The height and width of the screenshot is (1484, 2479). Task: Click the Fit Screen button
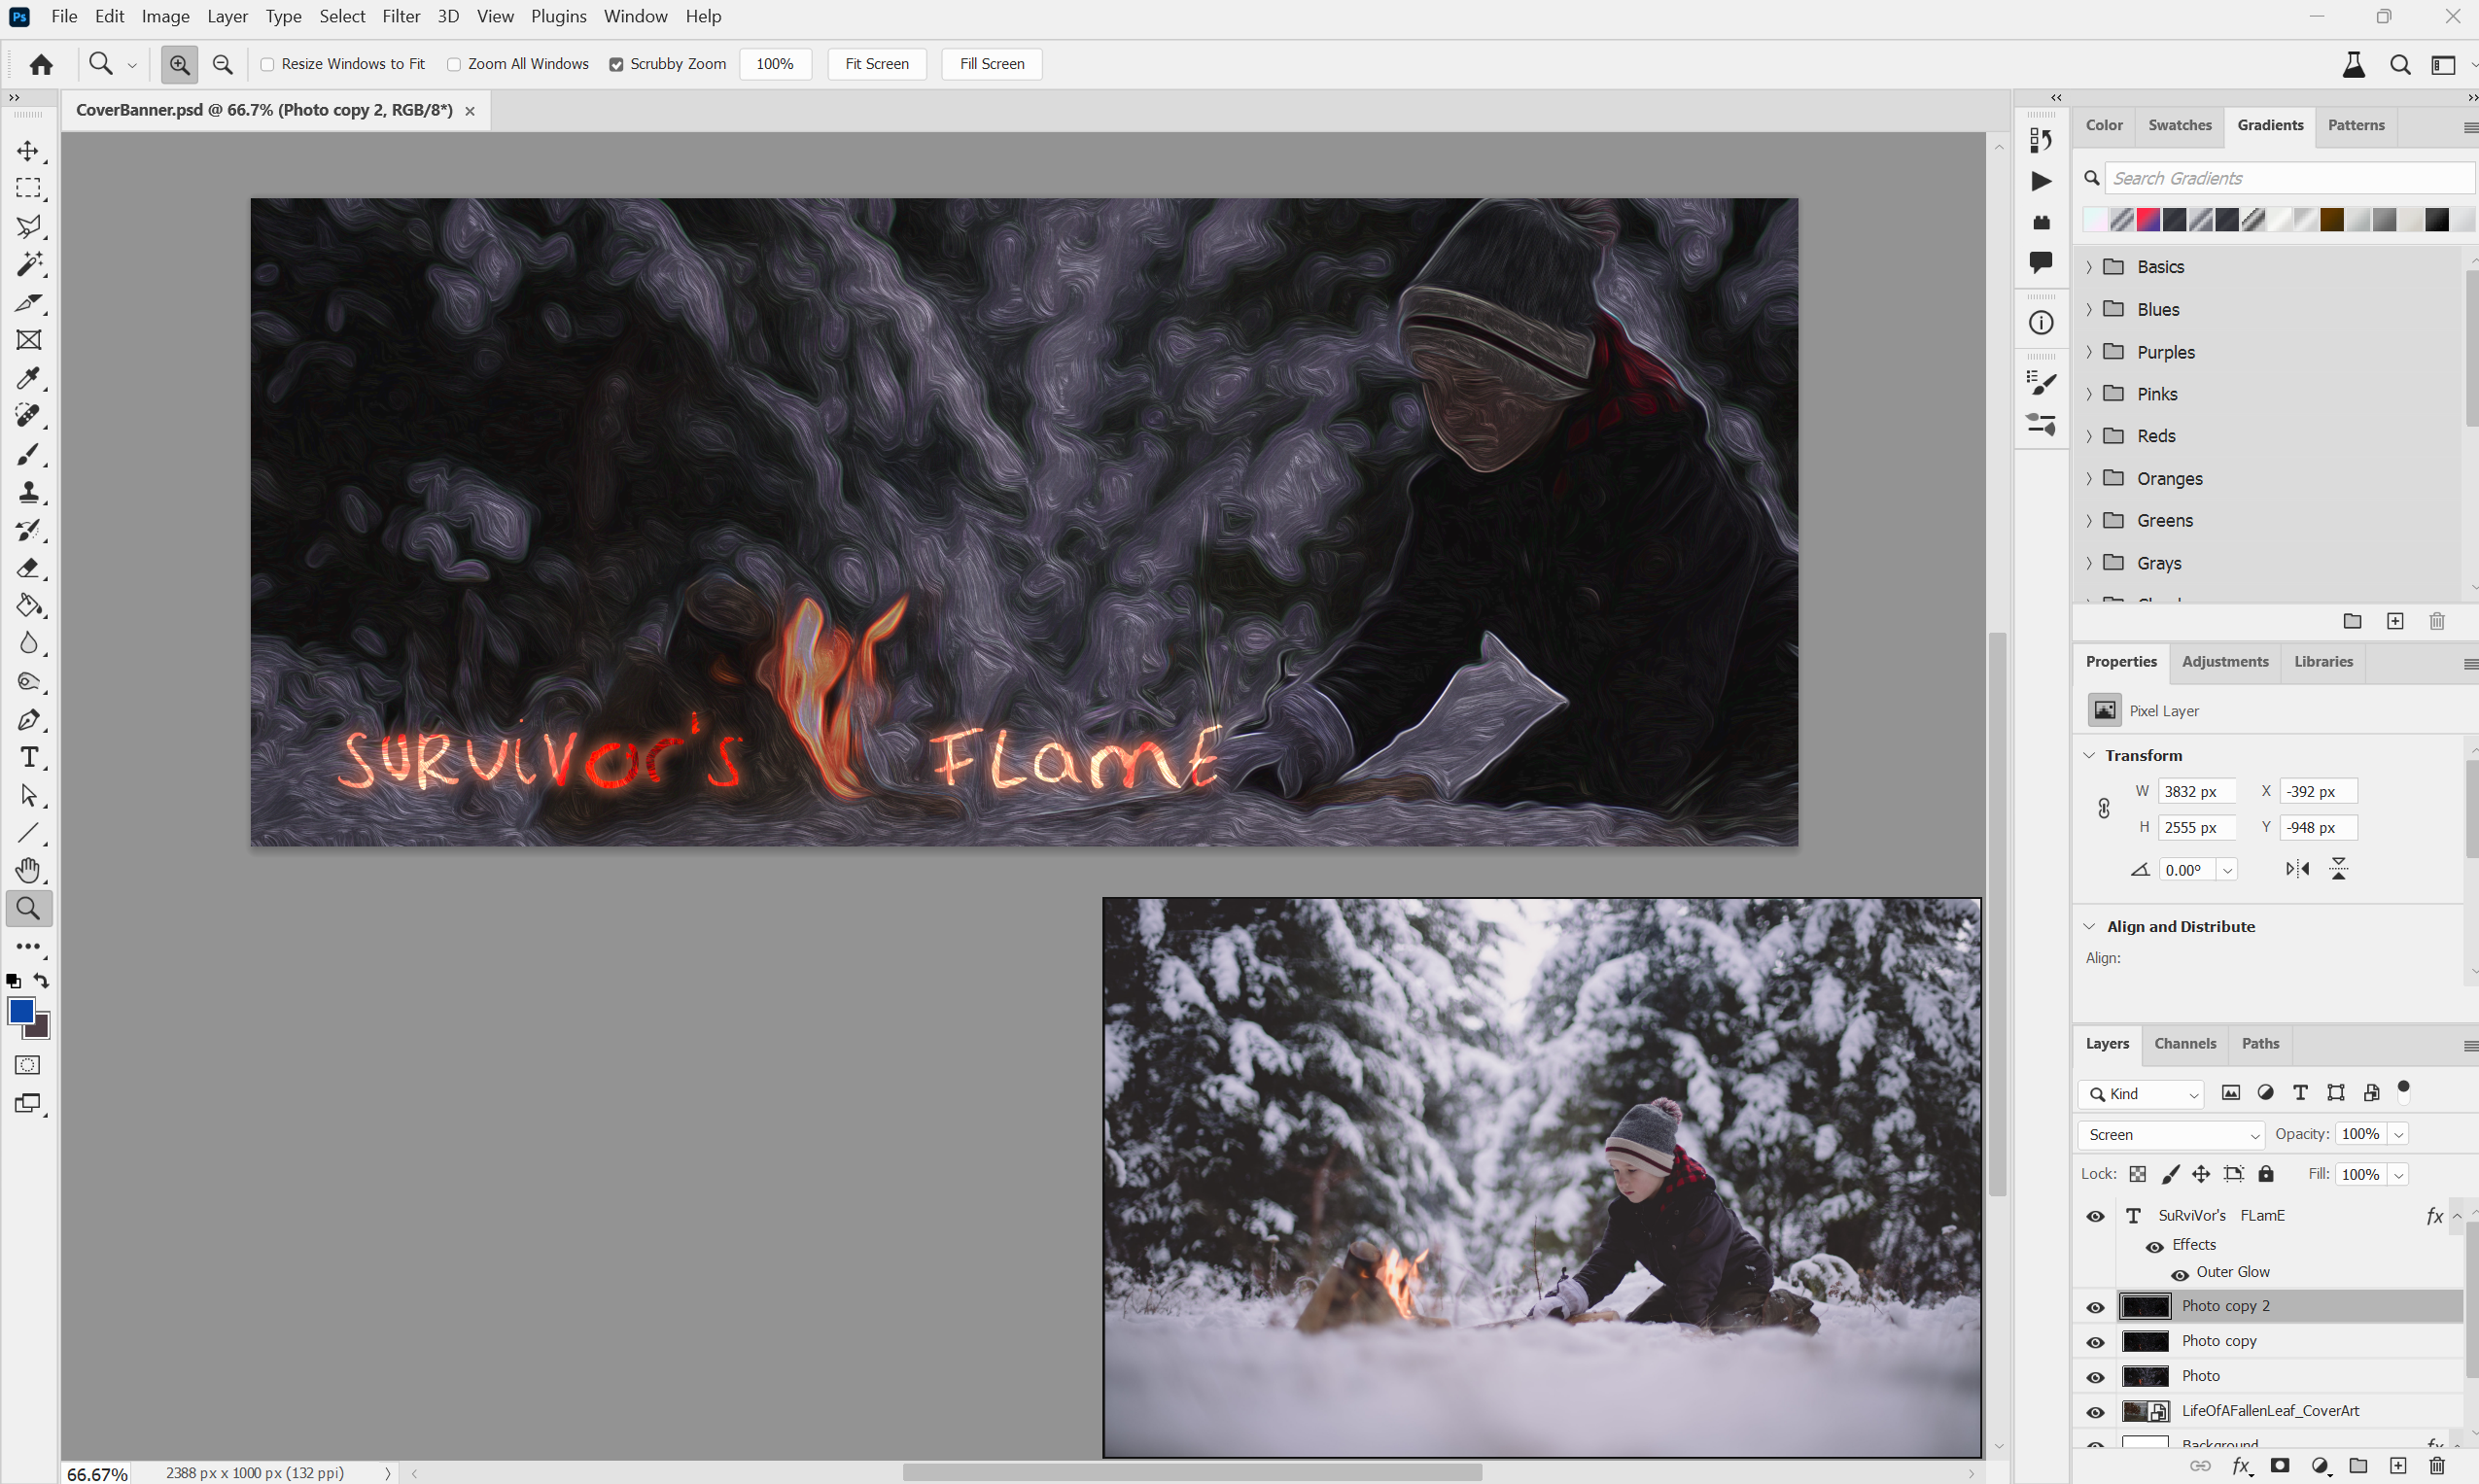click(x=876, y=64)
